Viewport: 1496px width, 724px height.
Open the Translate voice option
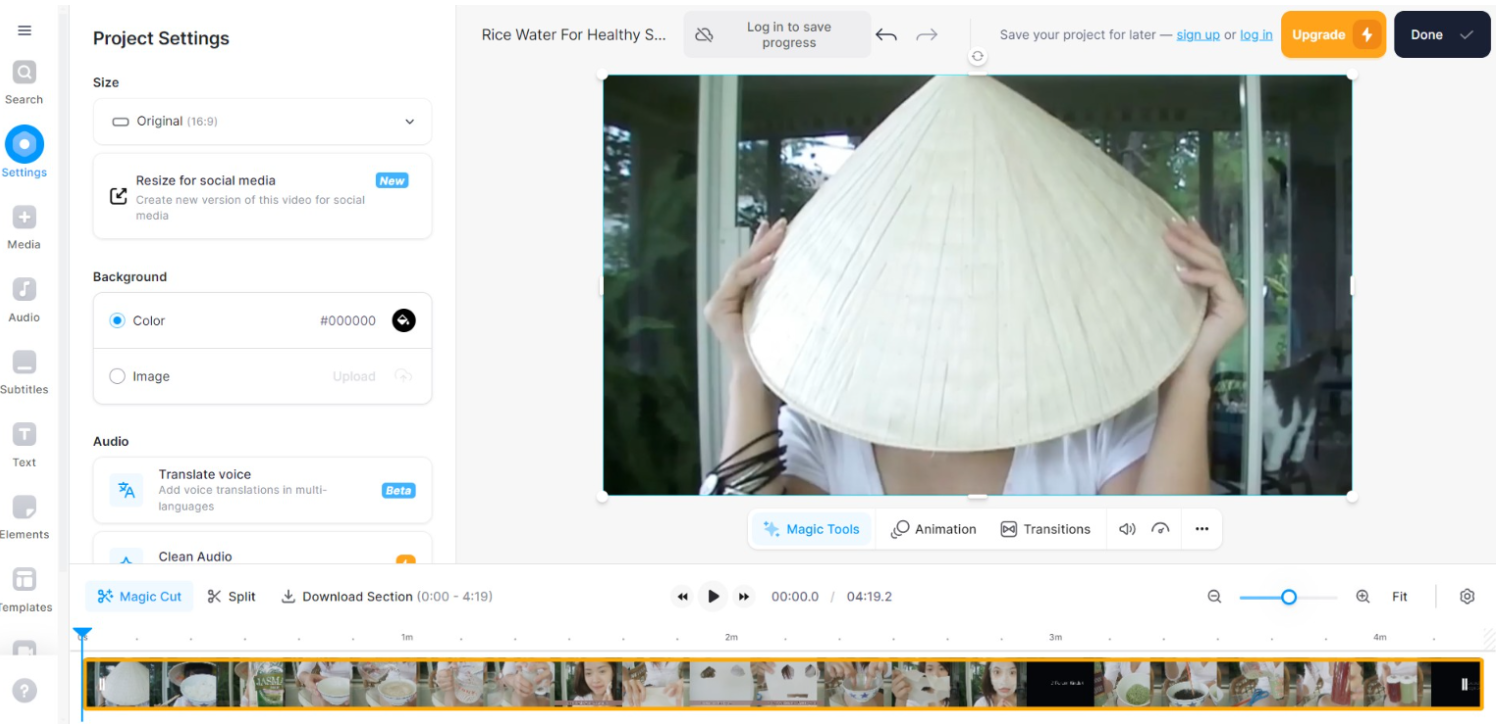click(262, 490)
